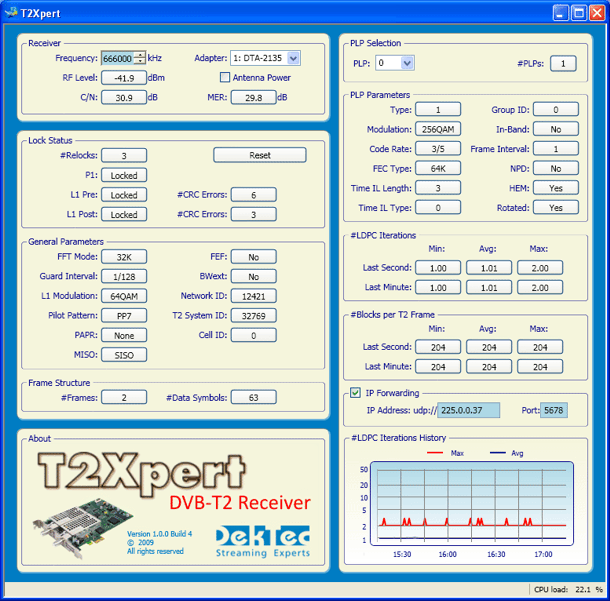Click LDPC Last Second Avg value 1.01
Image resolution: width=610 pixels, height=601 pixels.
tap(489, 268)
